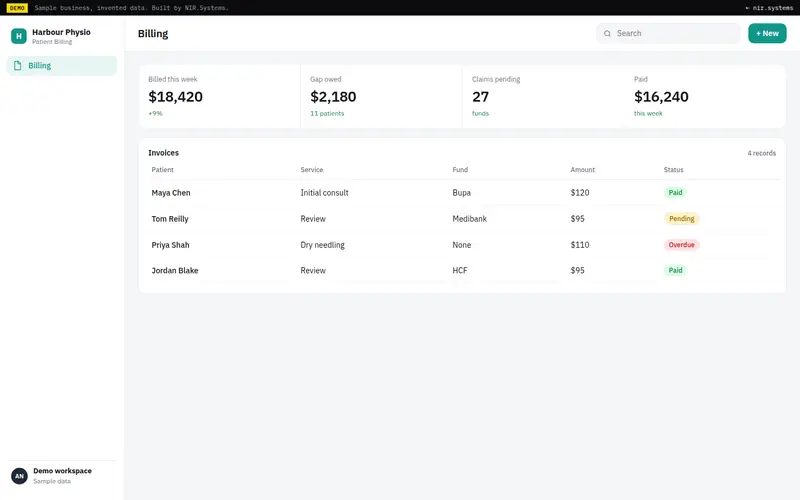Open the Demo workspace account entry
Viewport: 800px width, 500px height.
point(62,476)
